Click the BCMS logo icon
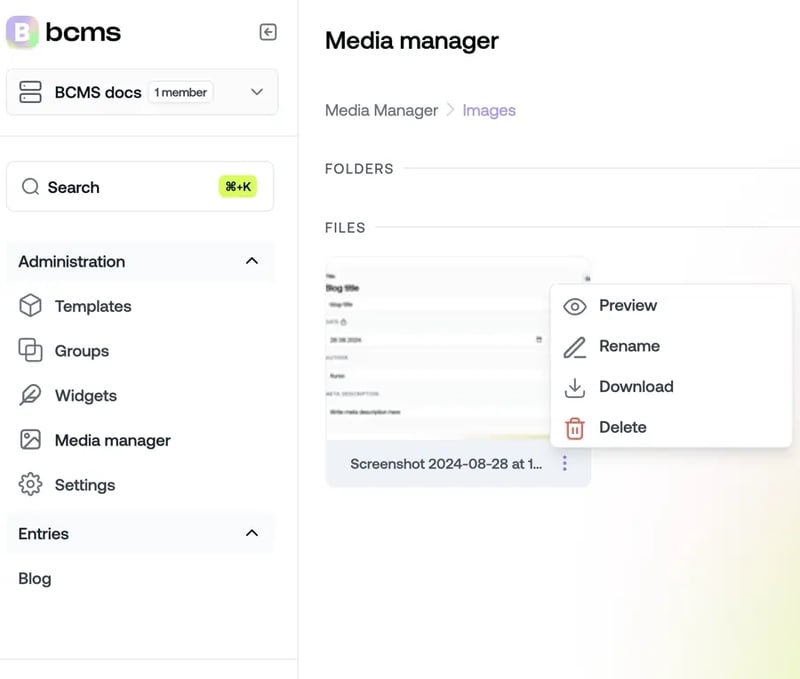 point(22,32)
